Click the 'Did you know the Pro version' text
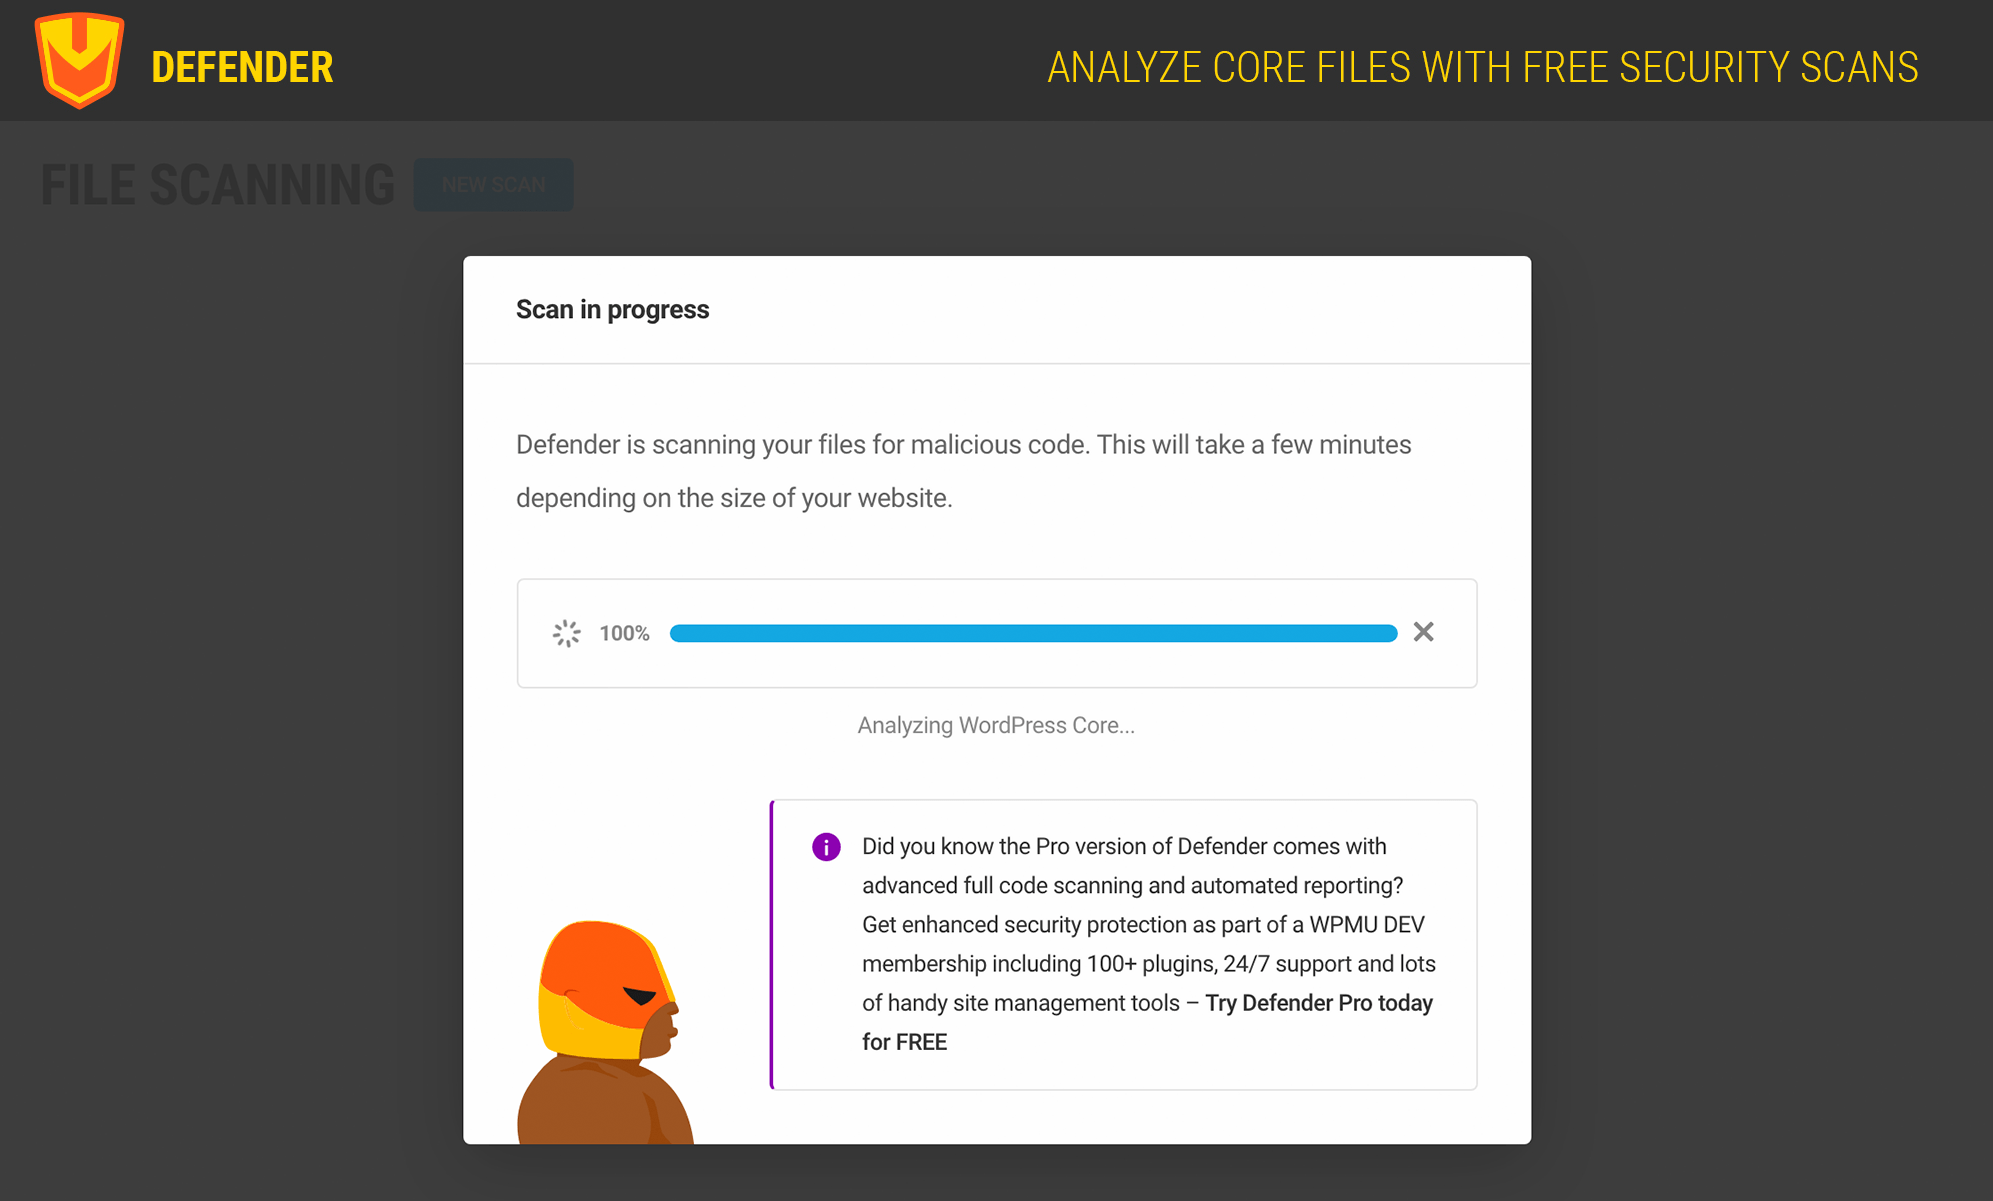The width and height of the screenshot is (1993, 1201). pyautogui.click(x=1124, y=847)
